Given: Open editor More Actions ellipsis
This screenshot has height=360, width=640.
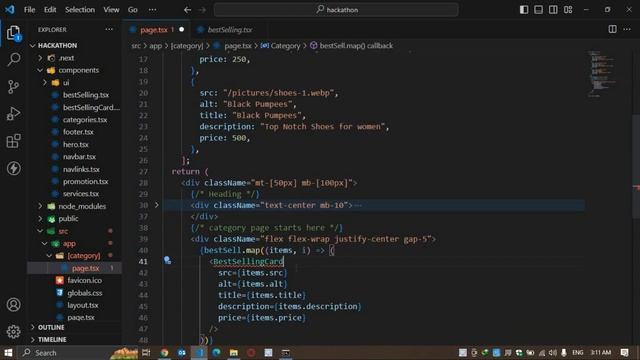Looking at the screenshot, I should [627, 29].
